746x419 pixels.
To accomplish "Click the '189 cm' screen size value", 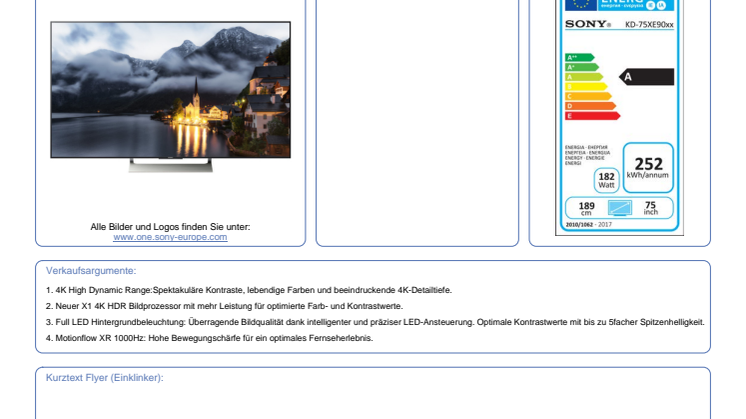I will [586, 208].
